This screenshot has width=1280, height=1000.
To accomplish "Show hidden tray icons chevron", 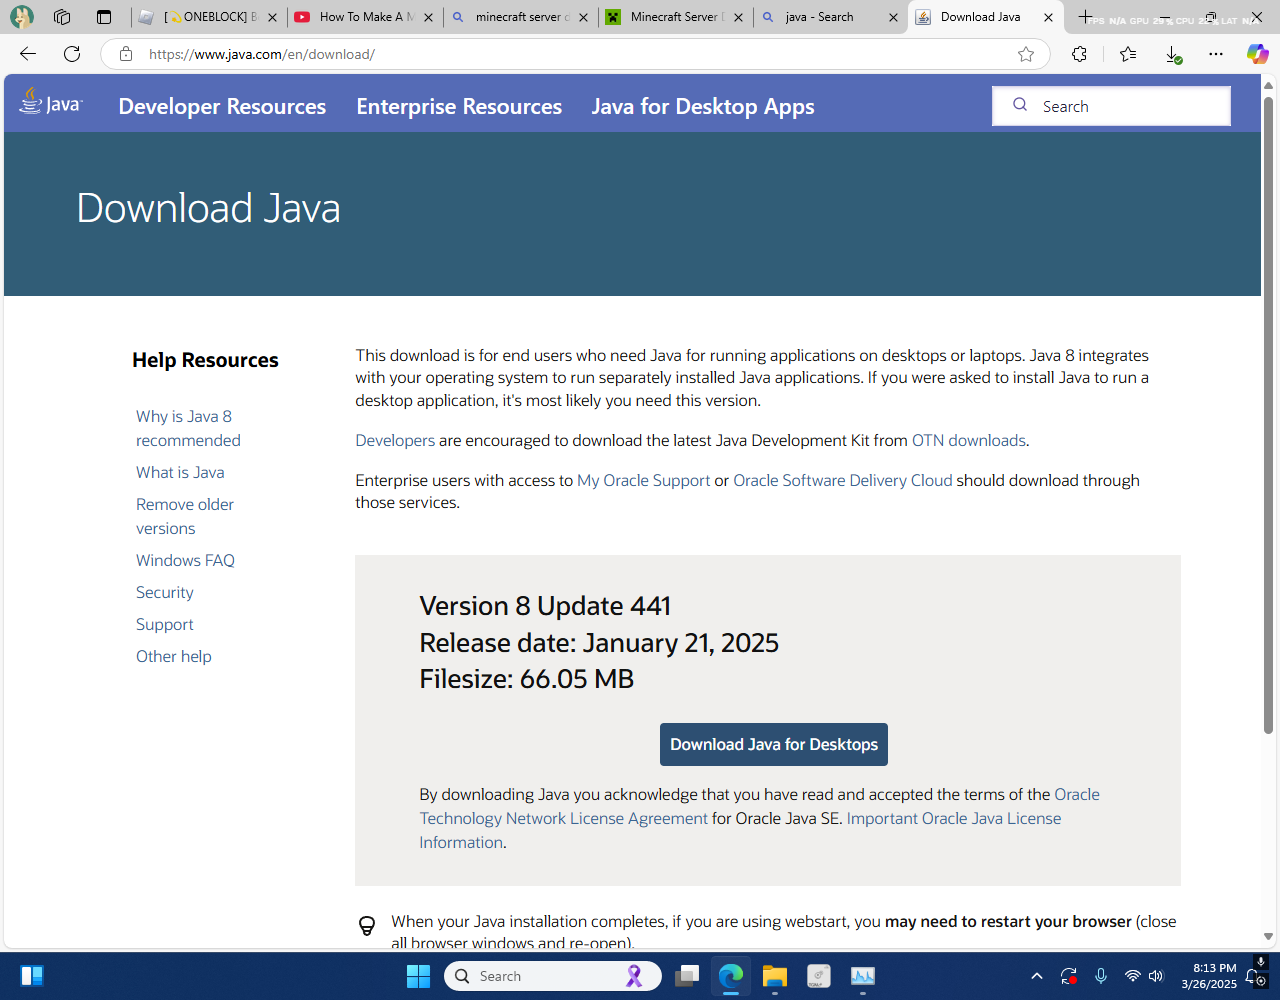I will [1037, 976].
